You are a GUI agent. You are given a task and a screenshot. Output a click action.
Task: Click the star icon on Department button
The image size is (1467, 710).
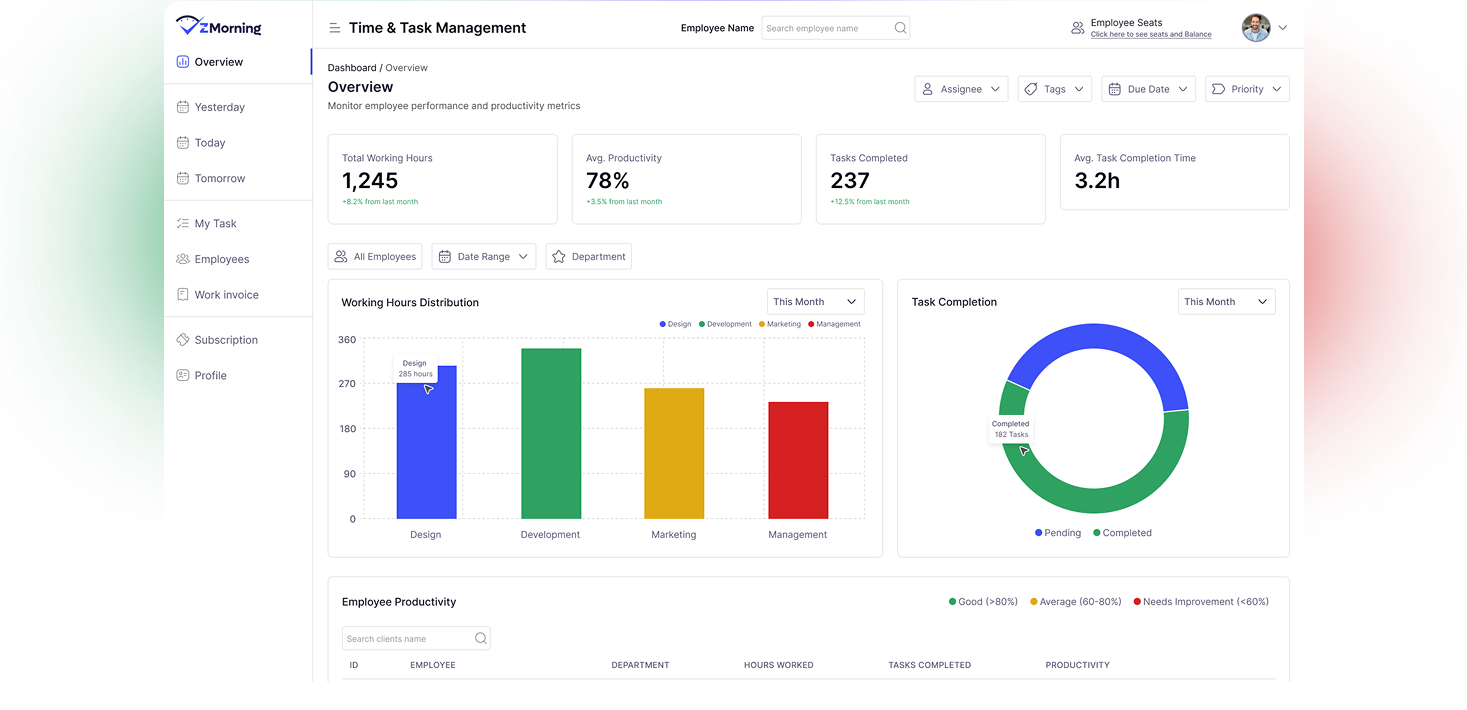point(559,257)
